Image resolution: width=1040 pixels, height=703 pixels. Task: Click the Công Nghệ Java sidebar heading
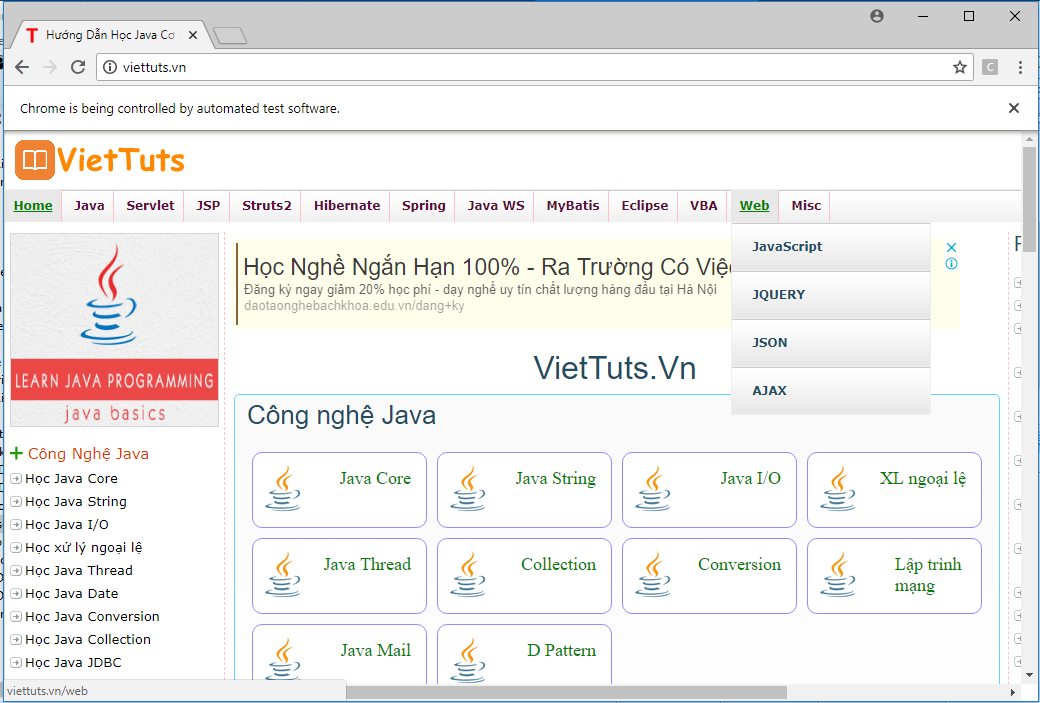click(x=88, y=454)
